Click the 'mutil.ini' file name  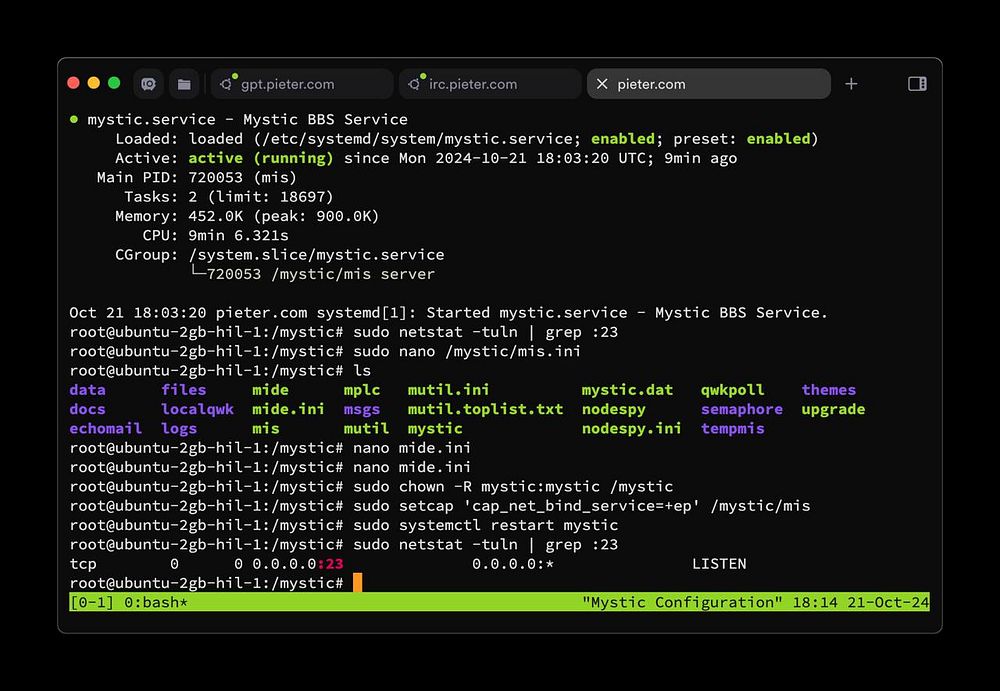pos(448,390)
